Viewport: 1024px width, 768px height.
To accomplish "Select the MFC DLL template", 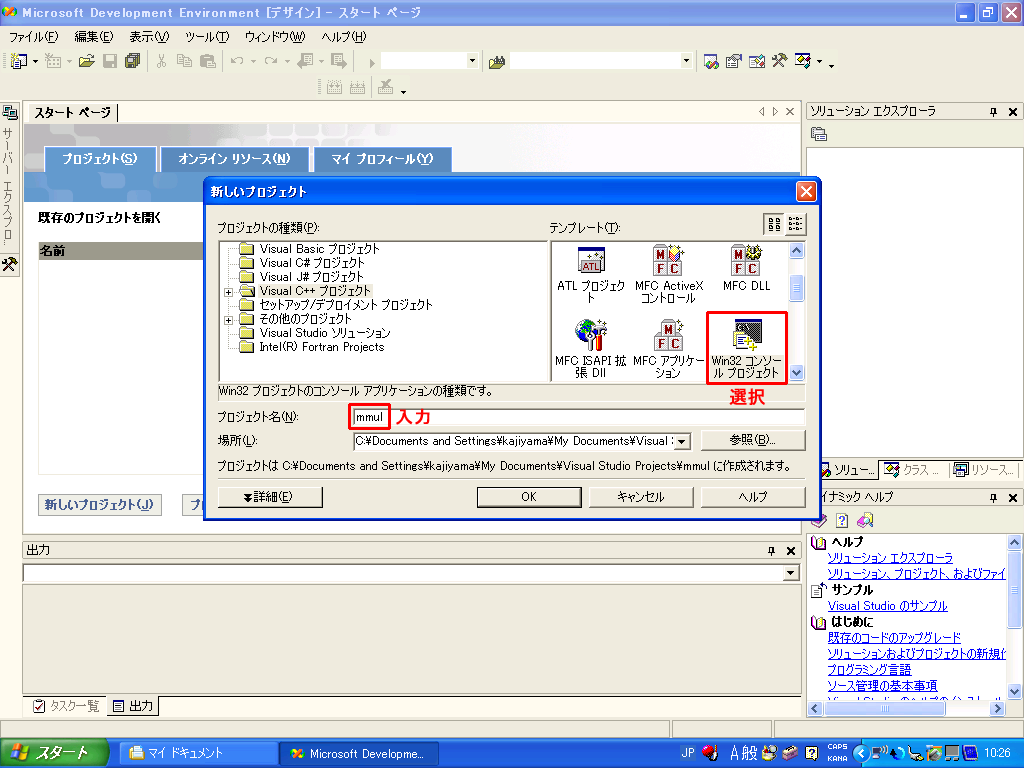I will tap(746, 268).
